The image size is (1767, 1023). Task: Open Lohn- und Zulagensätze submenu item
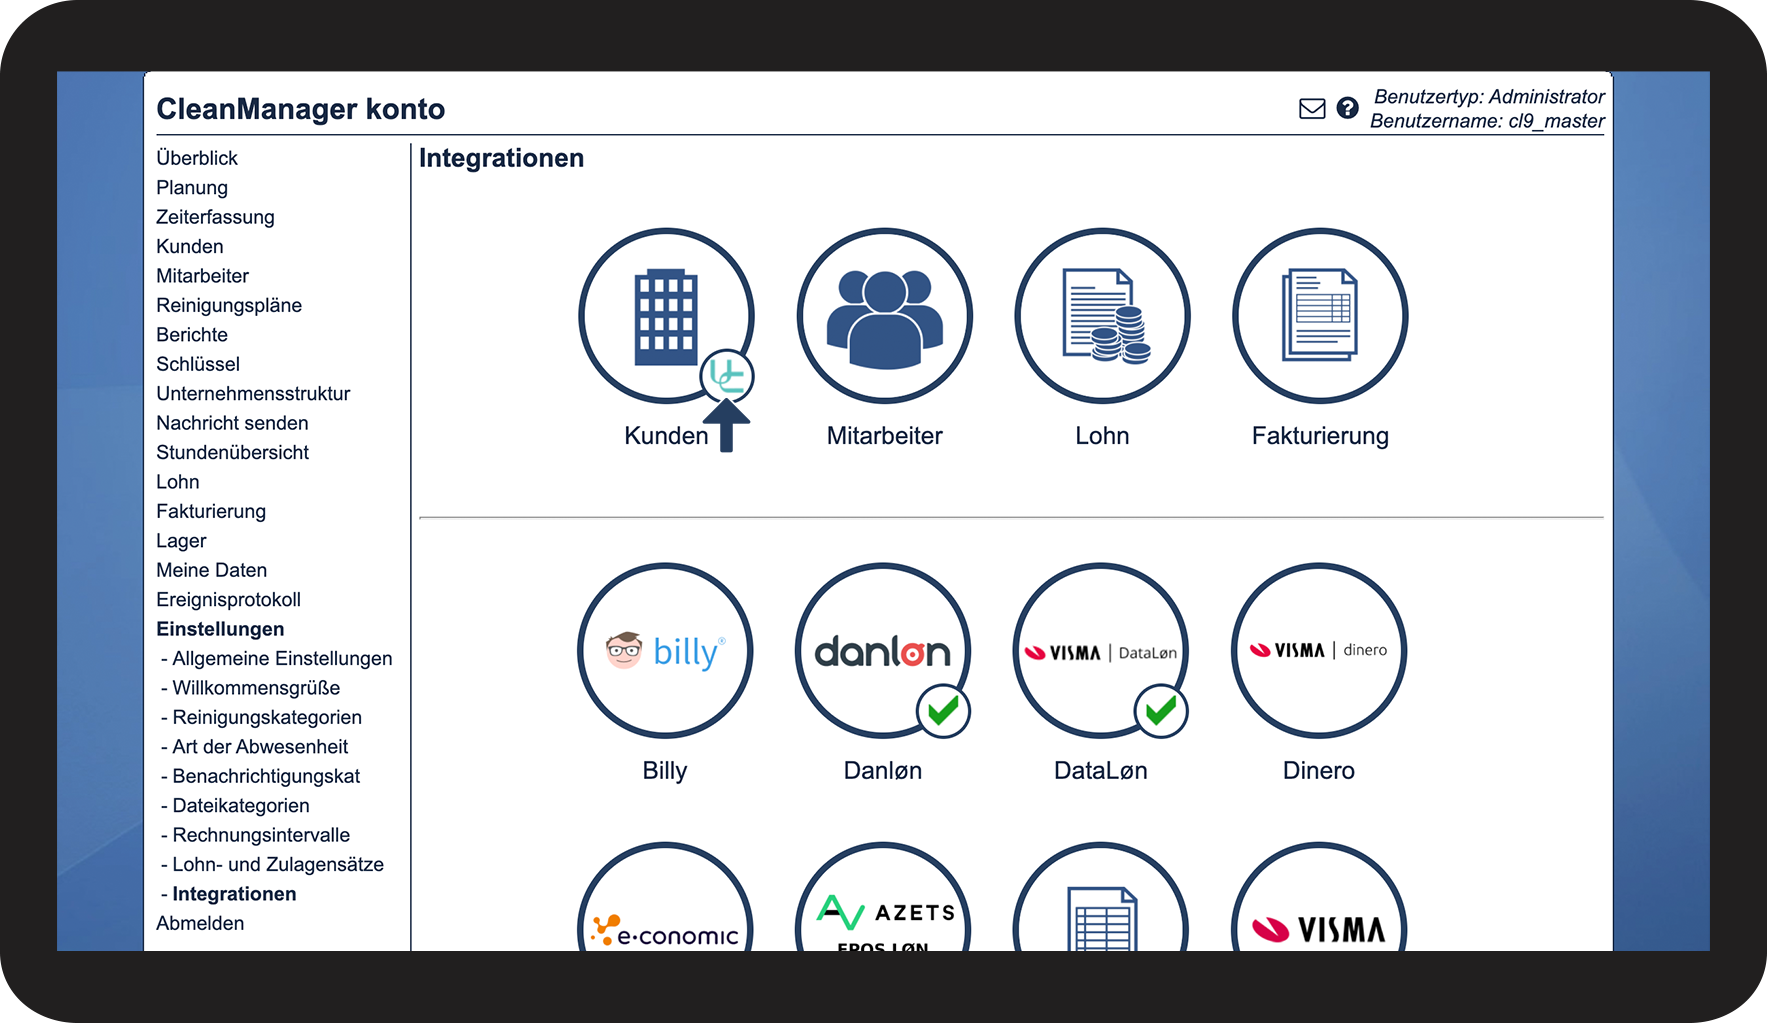[278, 864]
